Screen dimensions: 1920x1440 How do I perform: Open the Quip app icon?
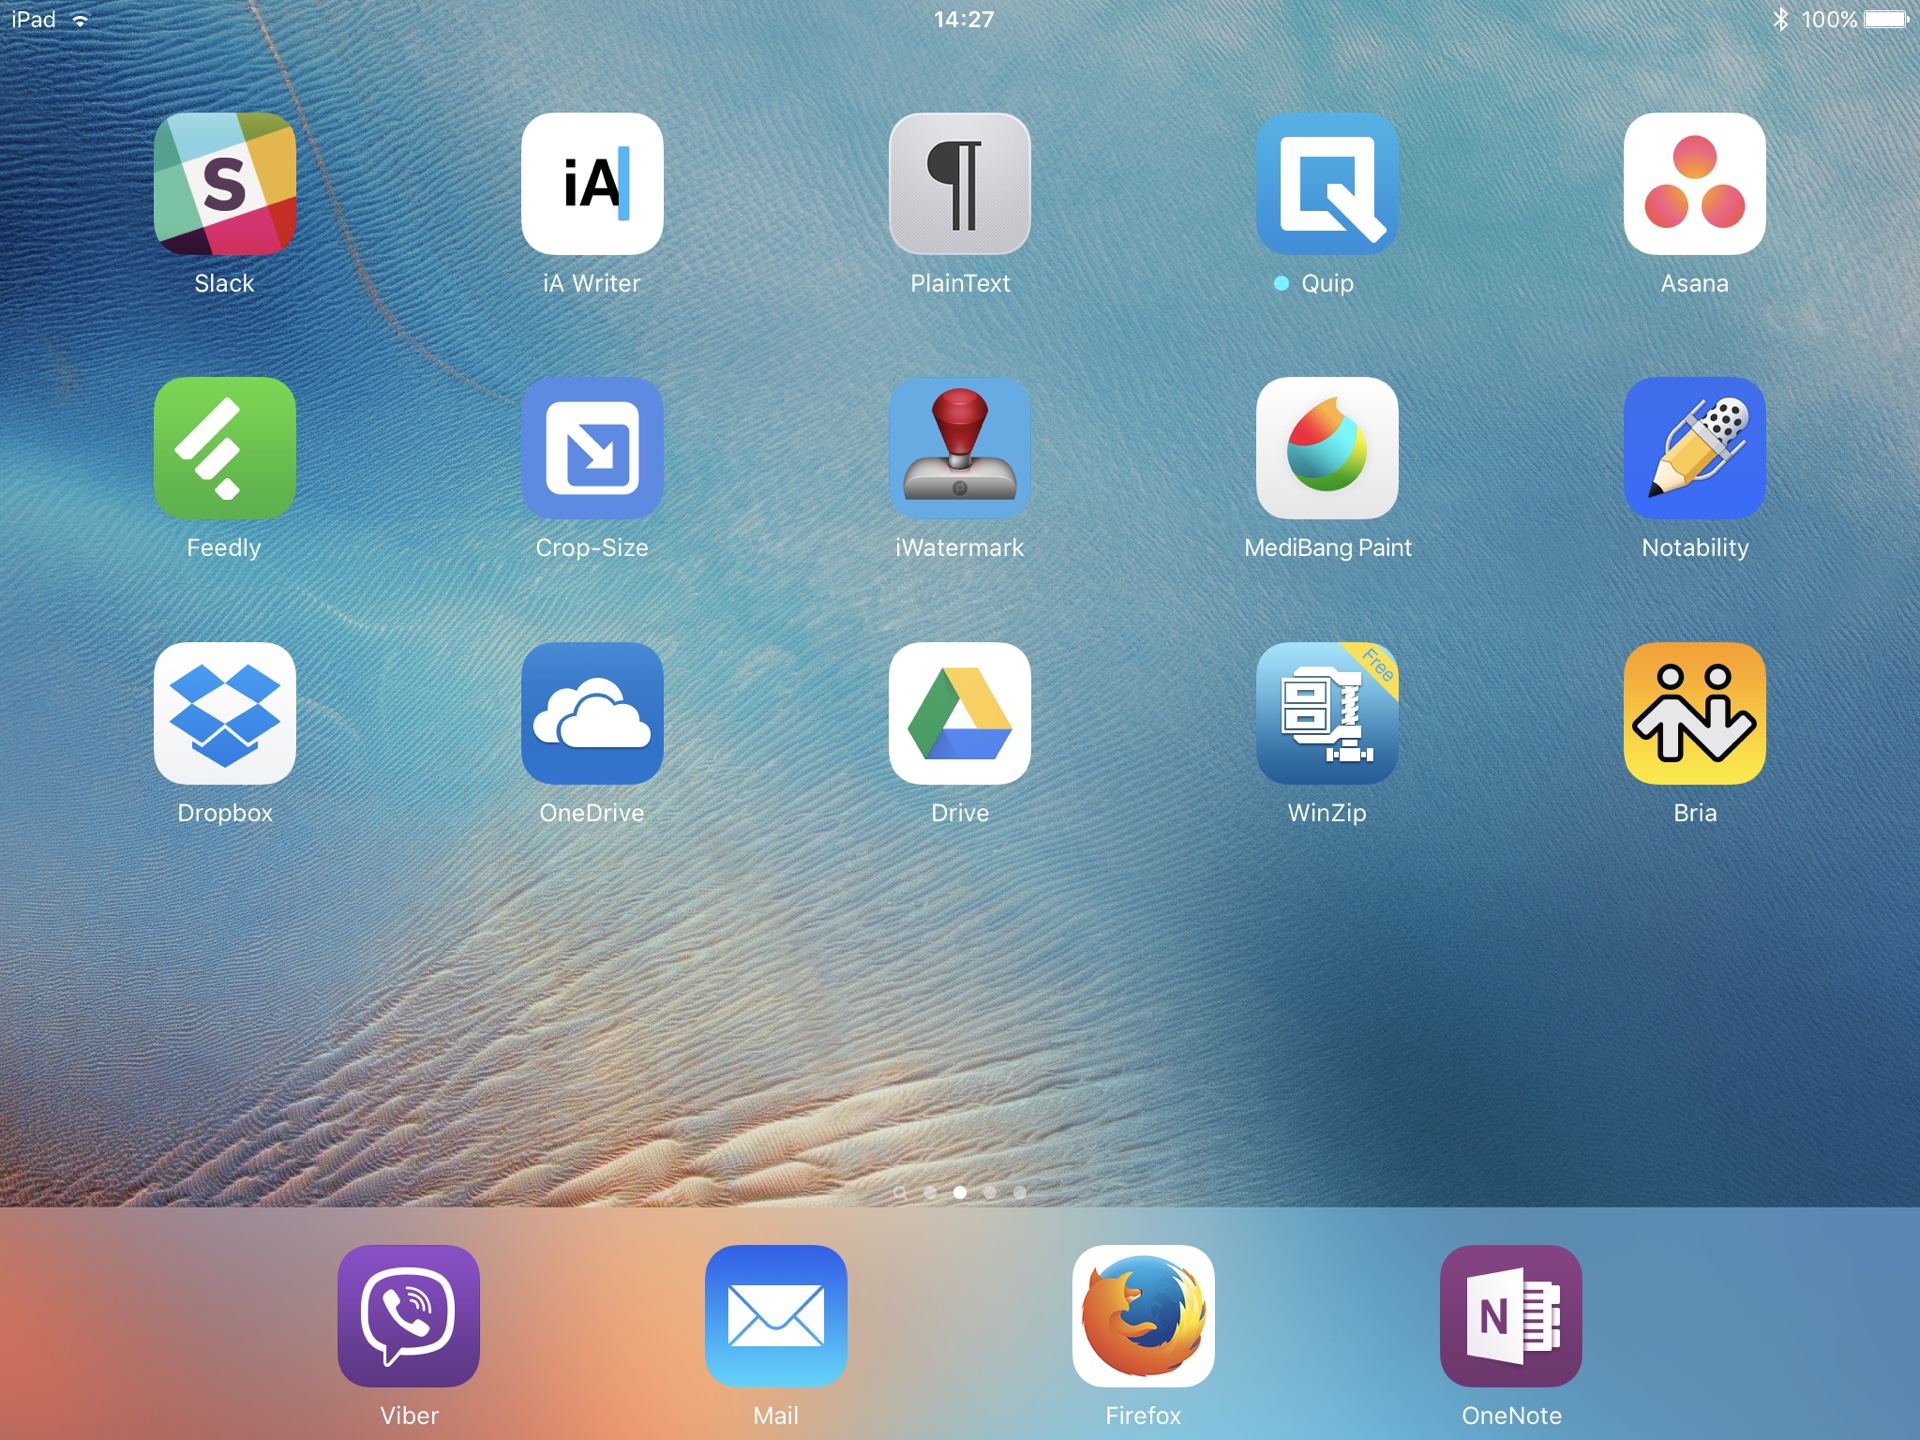[x=1327, y=183]
